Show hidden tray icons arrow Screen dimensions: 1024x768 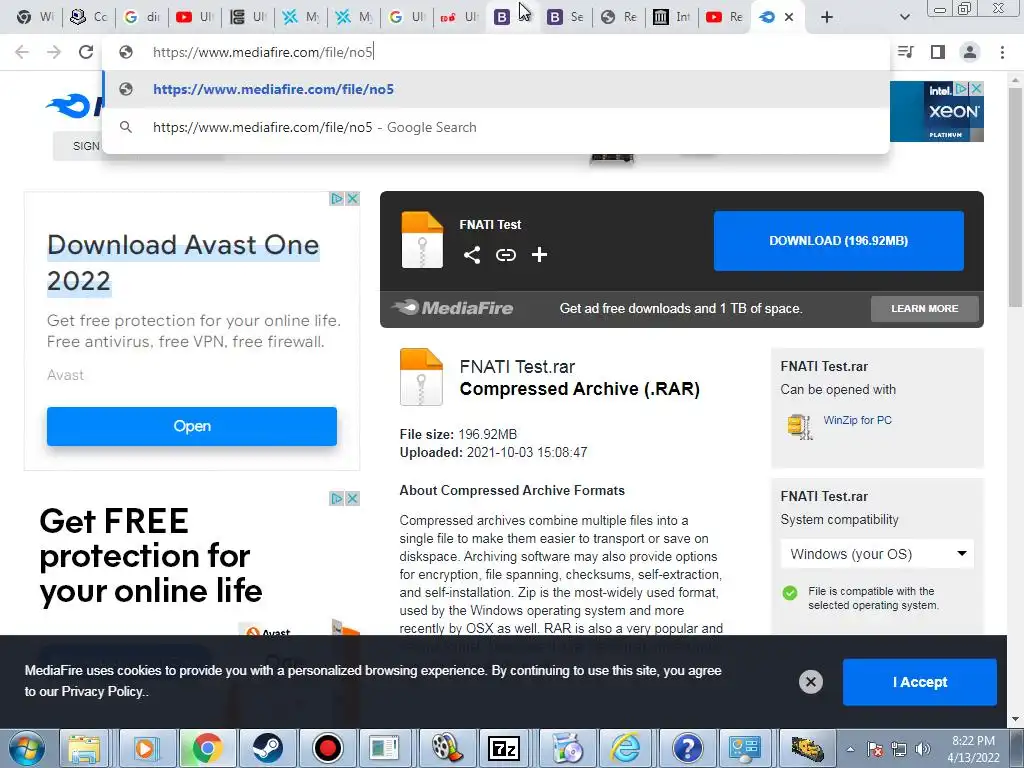pyautogui.click(x=850, y=749)
